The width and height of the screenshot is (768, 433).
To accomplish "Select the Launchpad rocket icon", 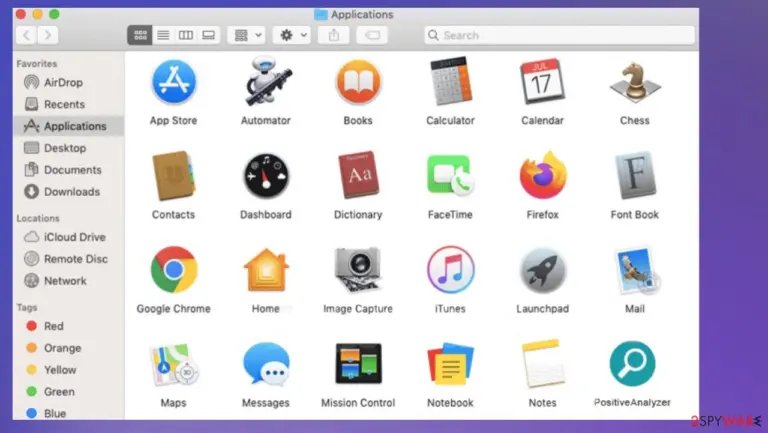I will (542, 270).
